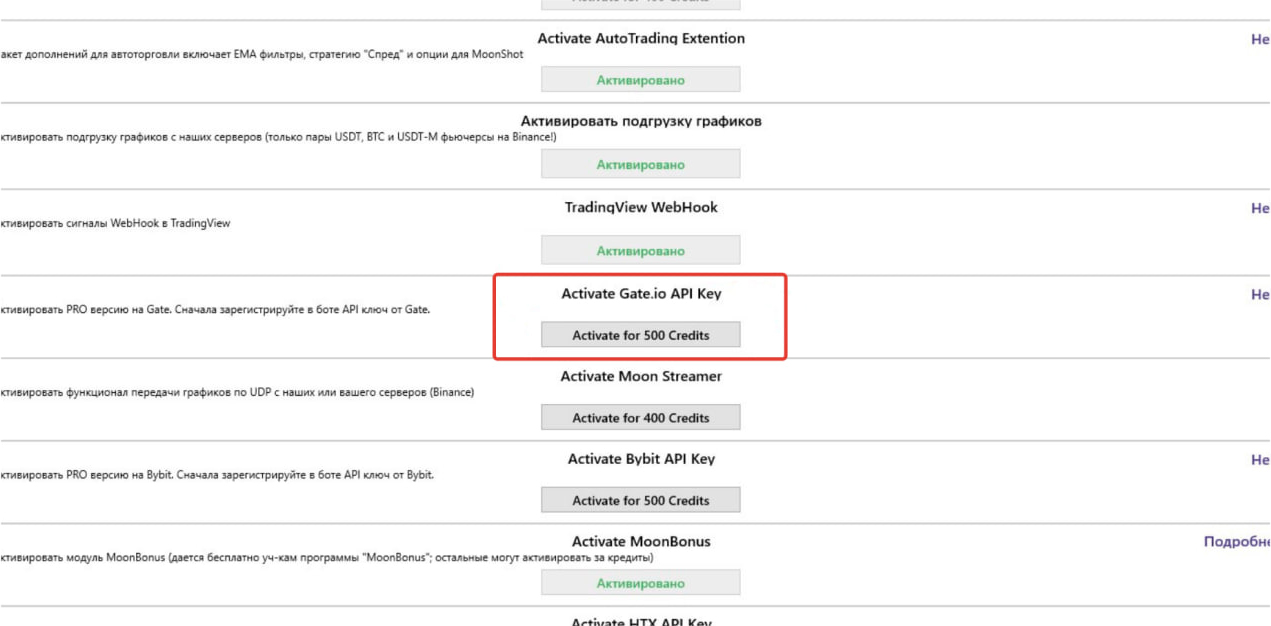Image resolution: width=1271 pixels, height=626 pixels.
Task: Click the Активировано button under TradingView WebHook
Action: tap(641, 250)
